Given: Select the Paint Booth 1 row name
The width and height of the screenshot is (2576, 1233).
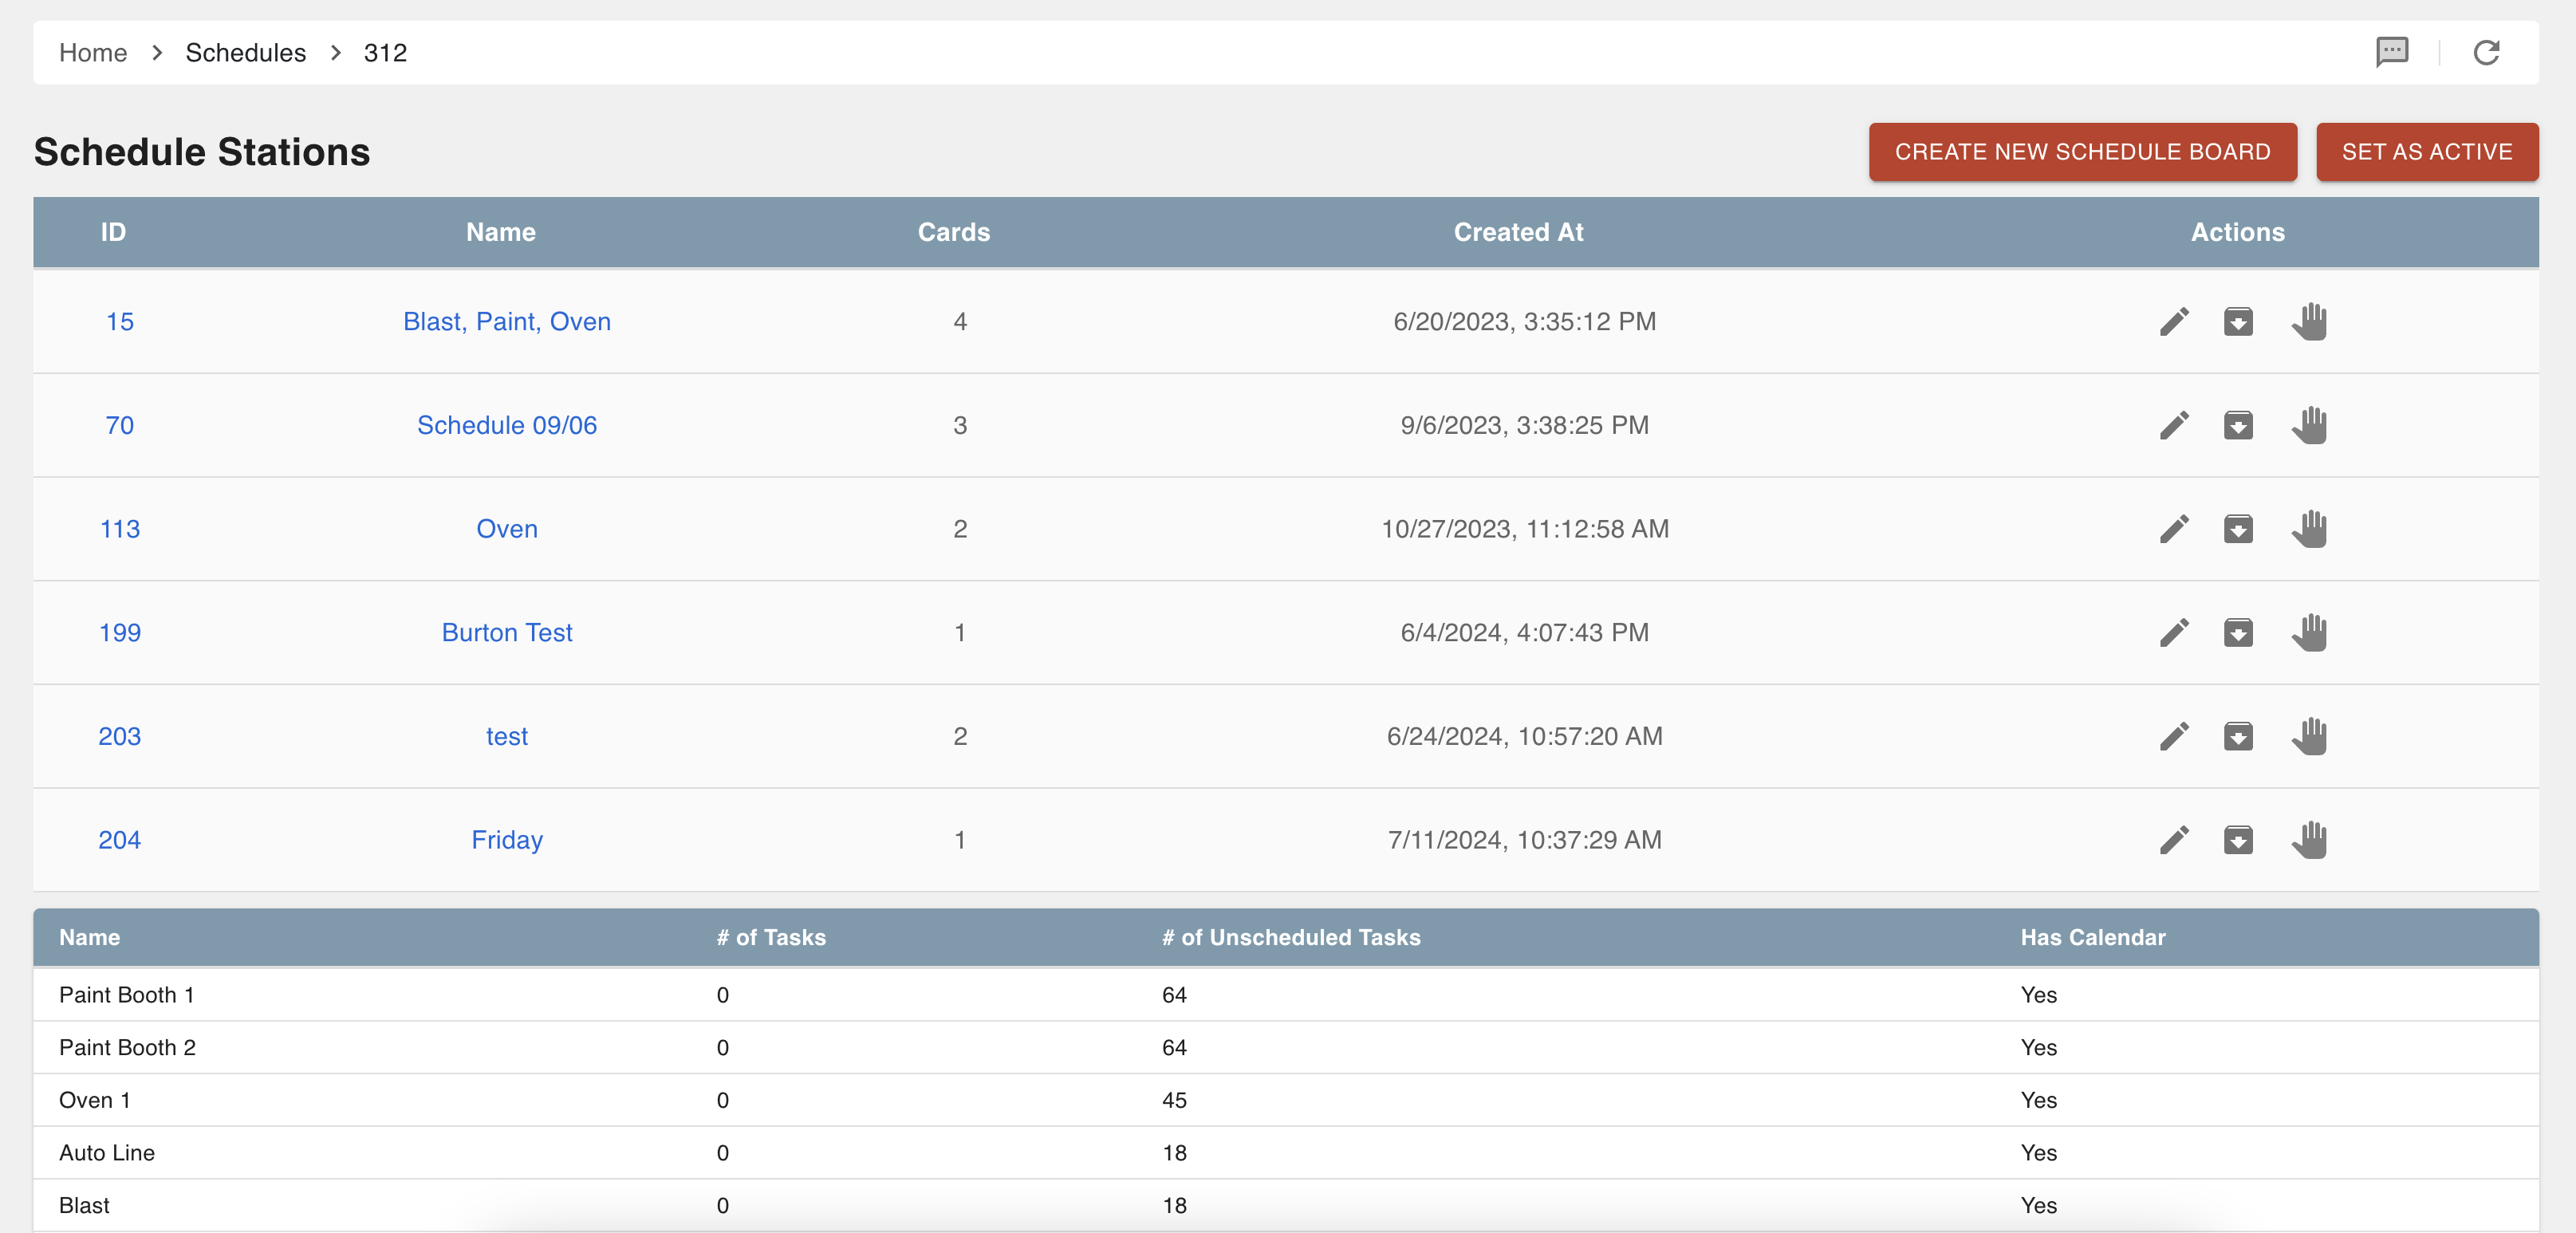Looking at the screenshot, I should pyautogui.click(x=127, y=995).
